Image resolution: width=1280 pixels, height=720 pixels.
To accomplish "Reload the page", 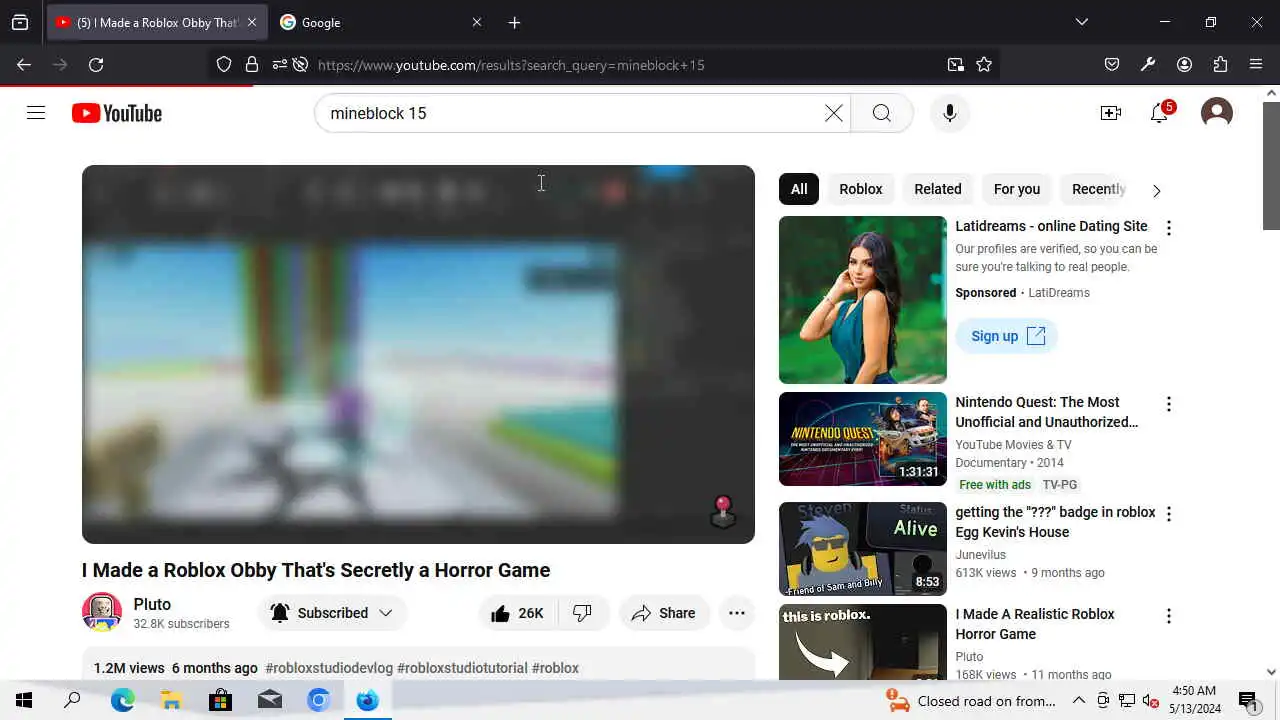I will (96, 64).
